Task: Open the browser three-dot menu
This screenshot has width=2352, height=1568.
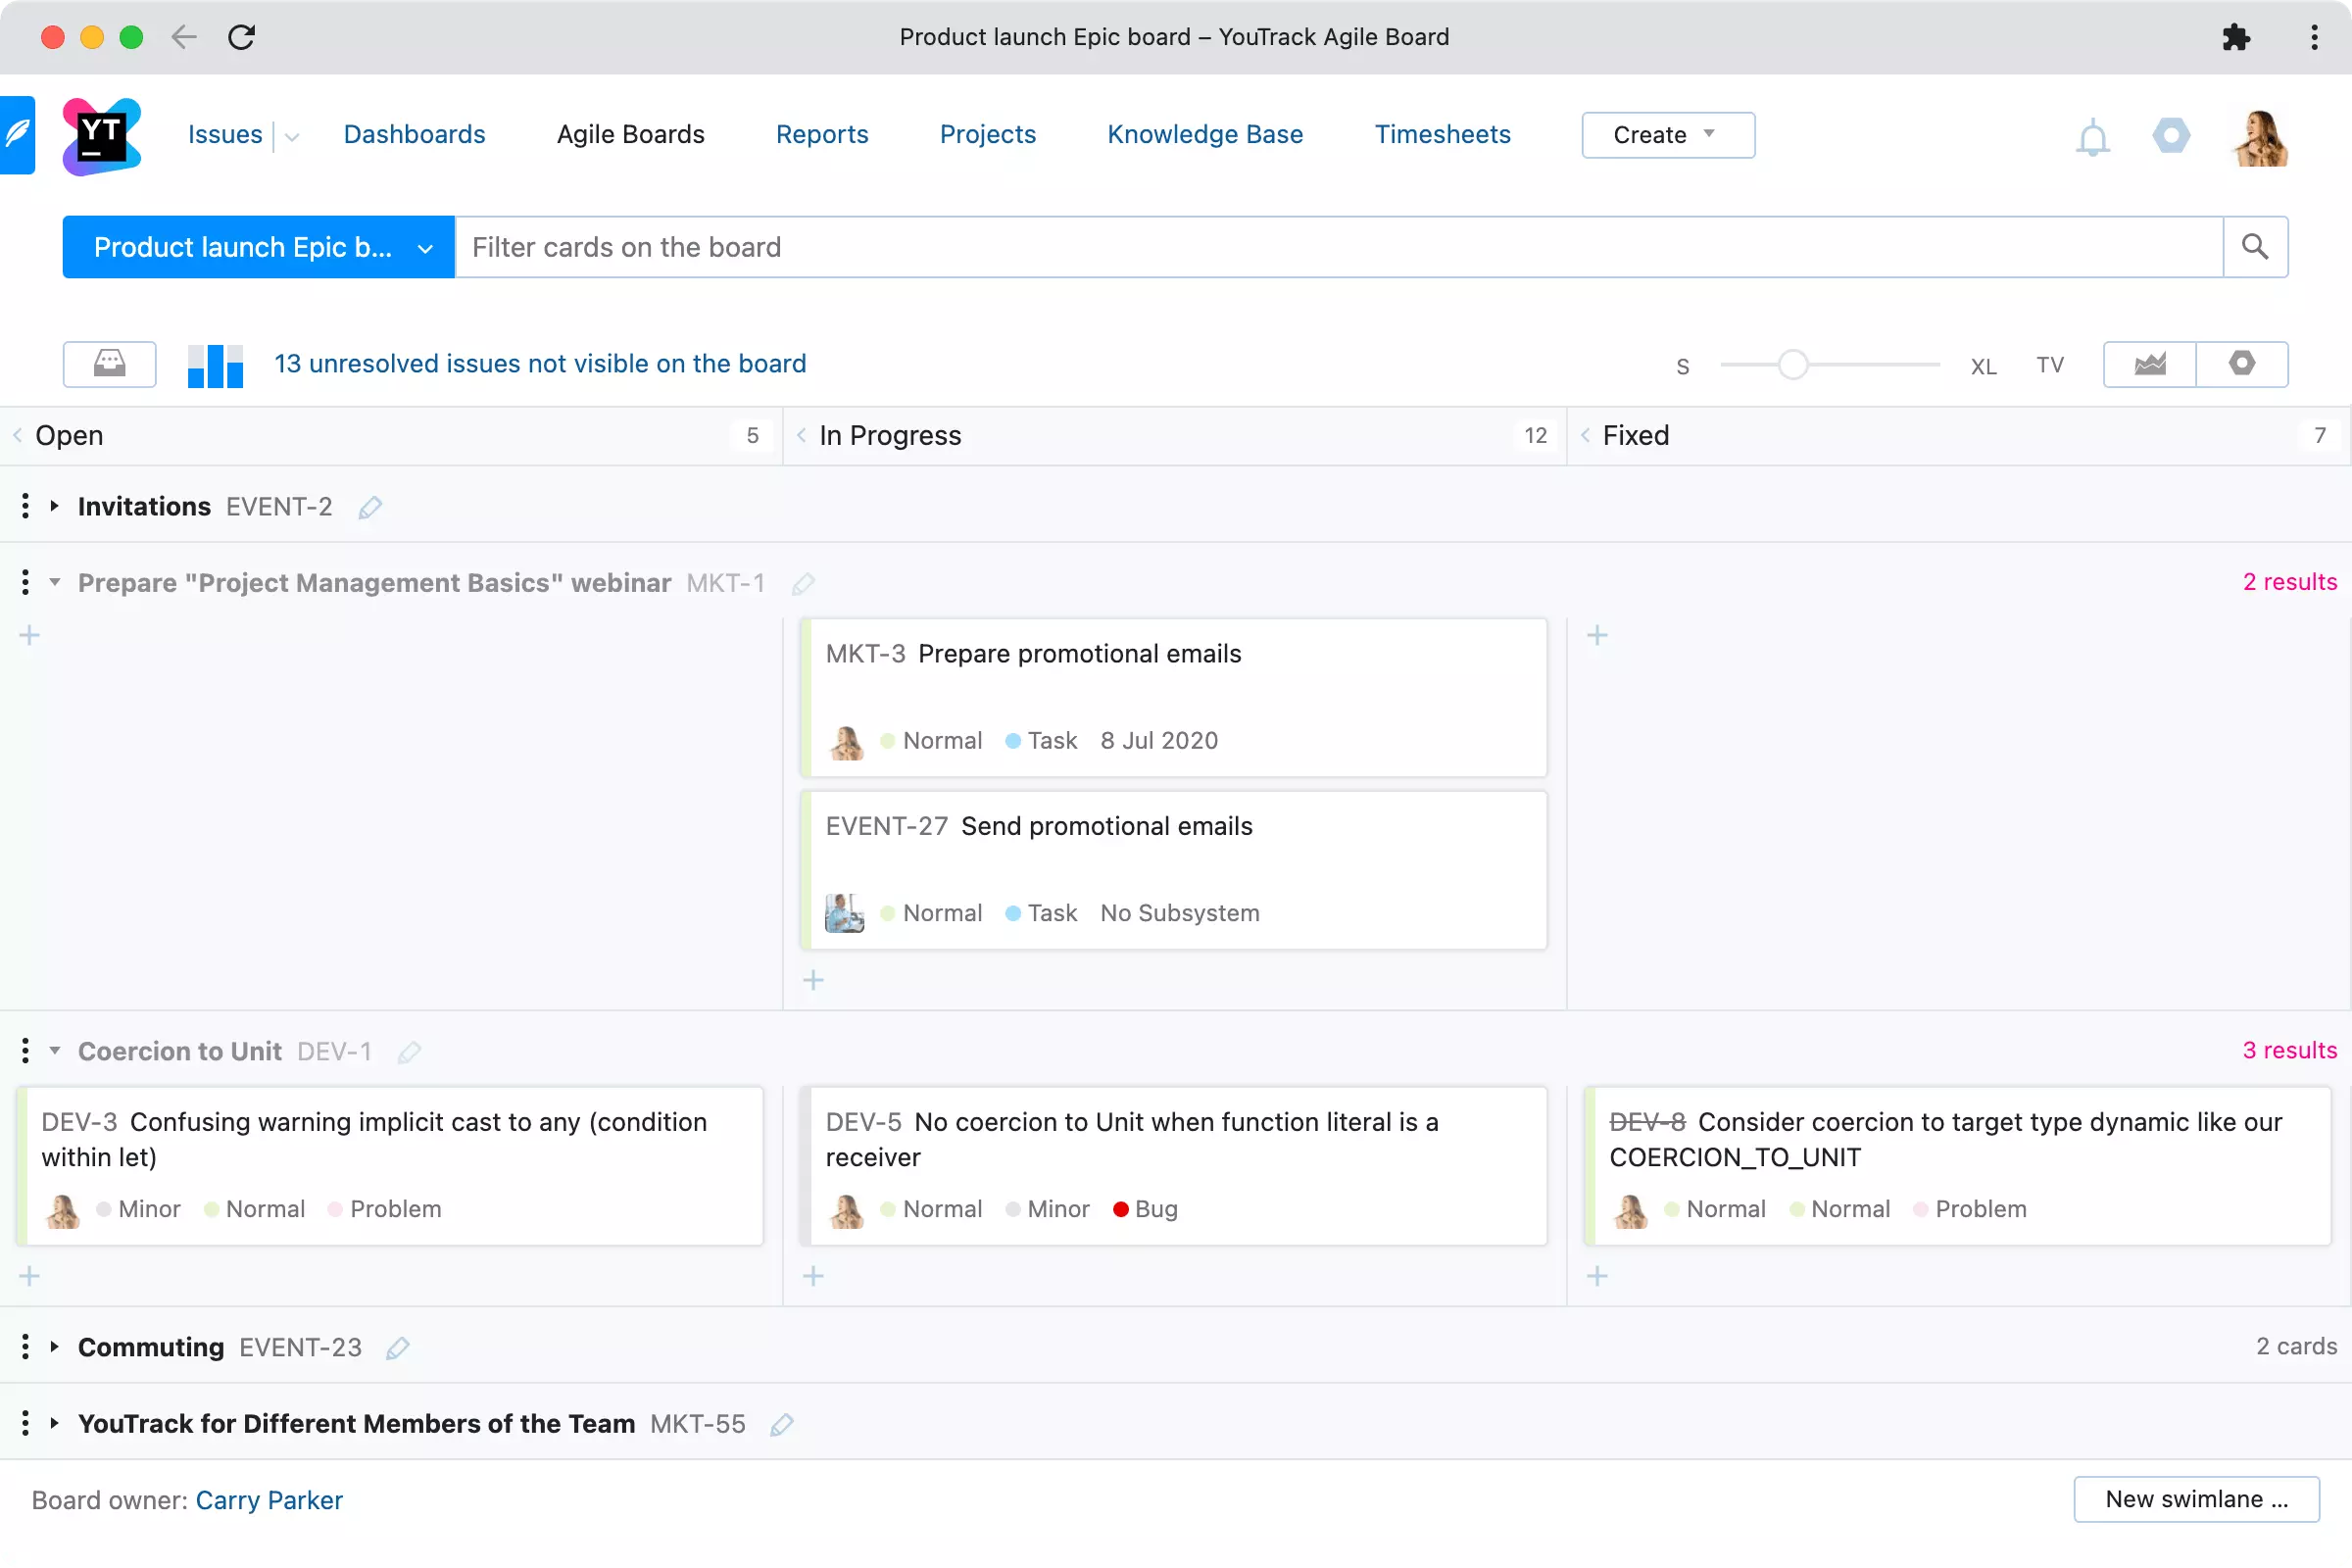Action: click(2314, 37)
